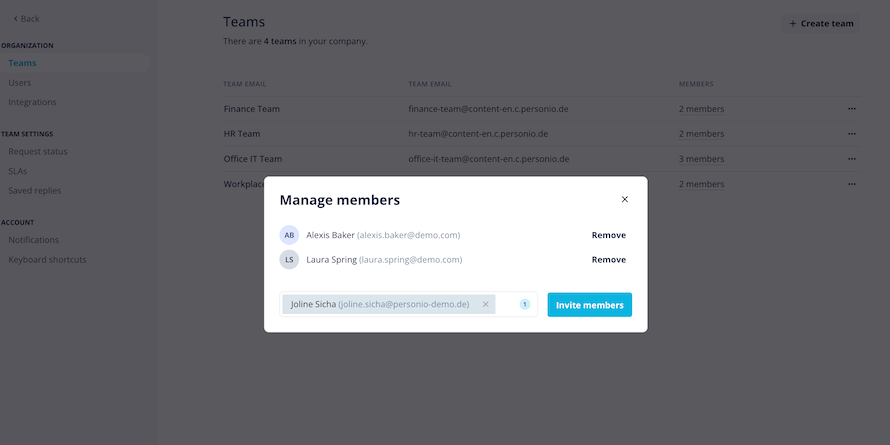This screenshot has height=445, width=890.
Task: Close the Manage members dialog
Action: point(624,199)
